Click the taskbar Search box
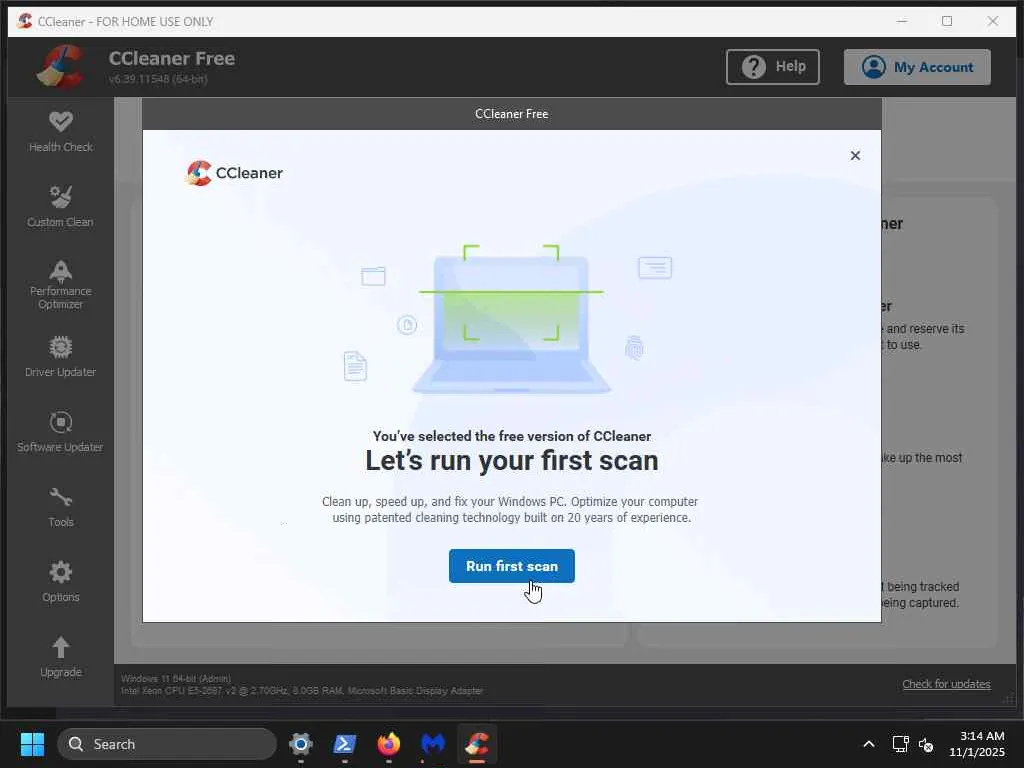The image size is (1024, 768). point(167,744)
